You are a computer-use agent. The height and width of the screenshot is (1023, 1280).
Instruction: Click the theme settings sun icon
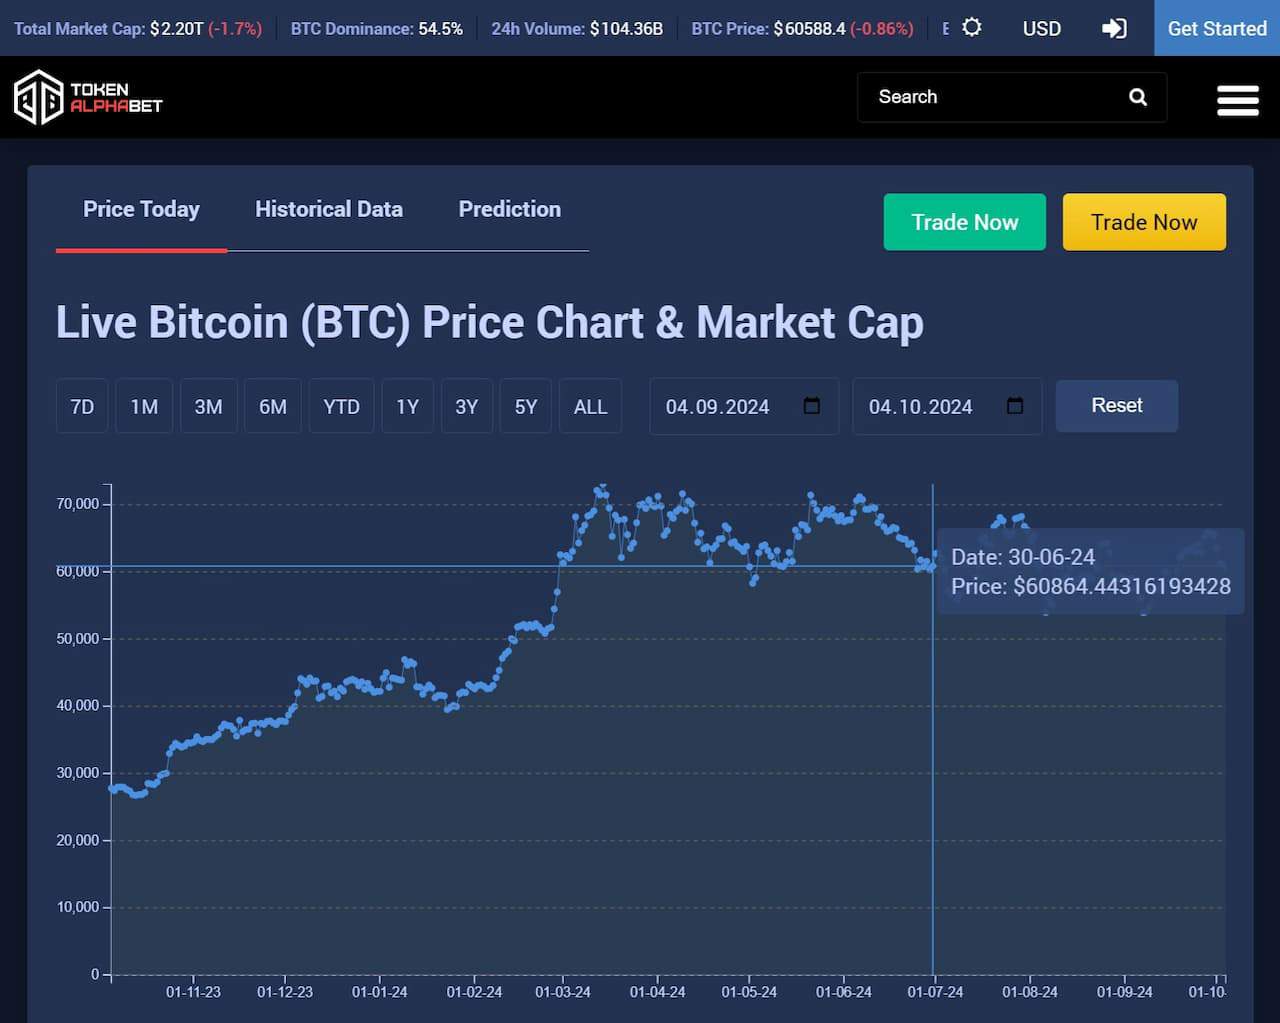tap(972, 28)
